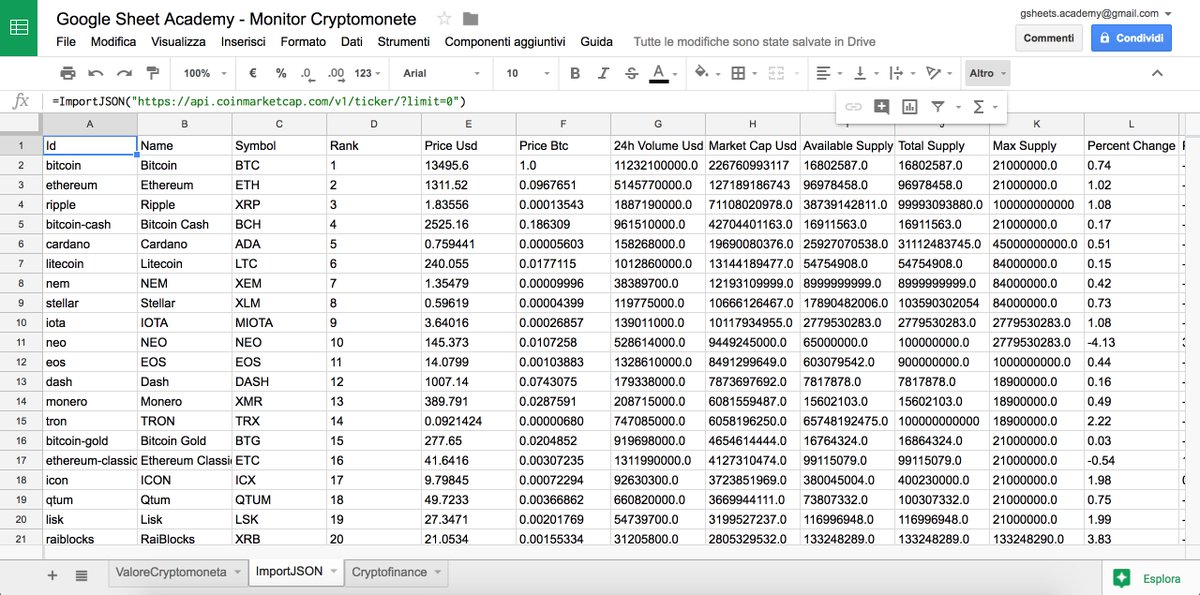The width and height of the screenshot is (1200, 595).
Task: Toggle strikethrough formatting
Action: coord(631,73)
